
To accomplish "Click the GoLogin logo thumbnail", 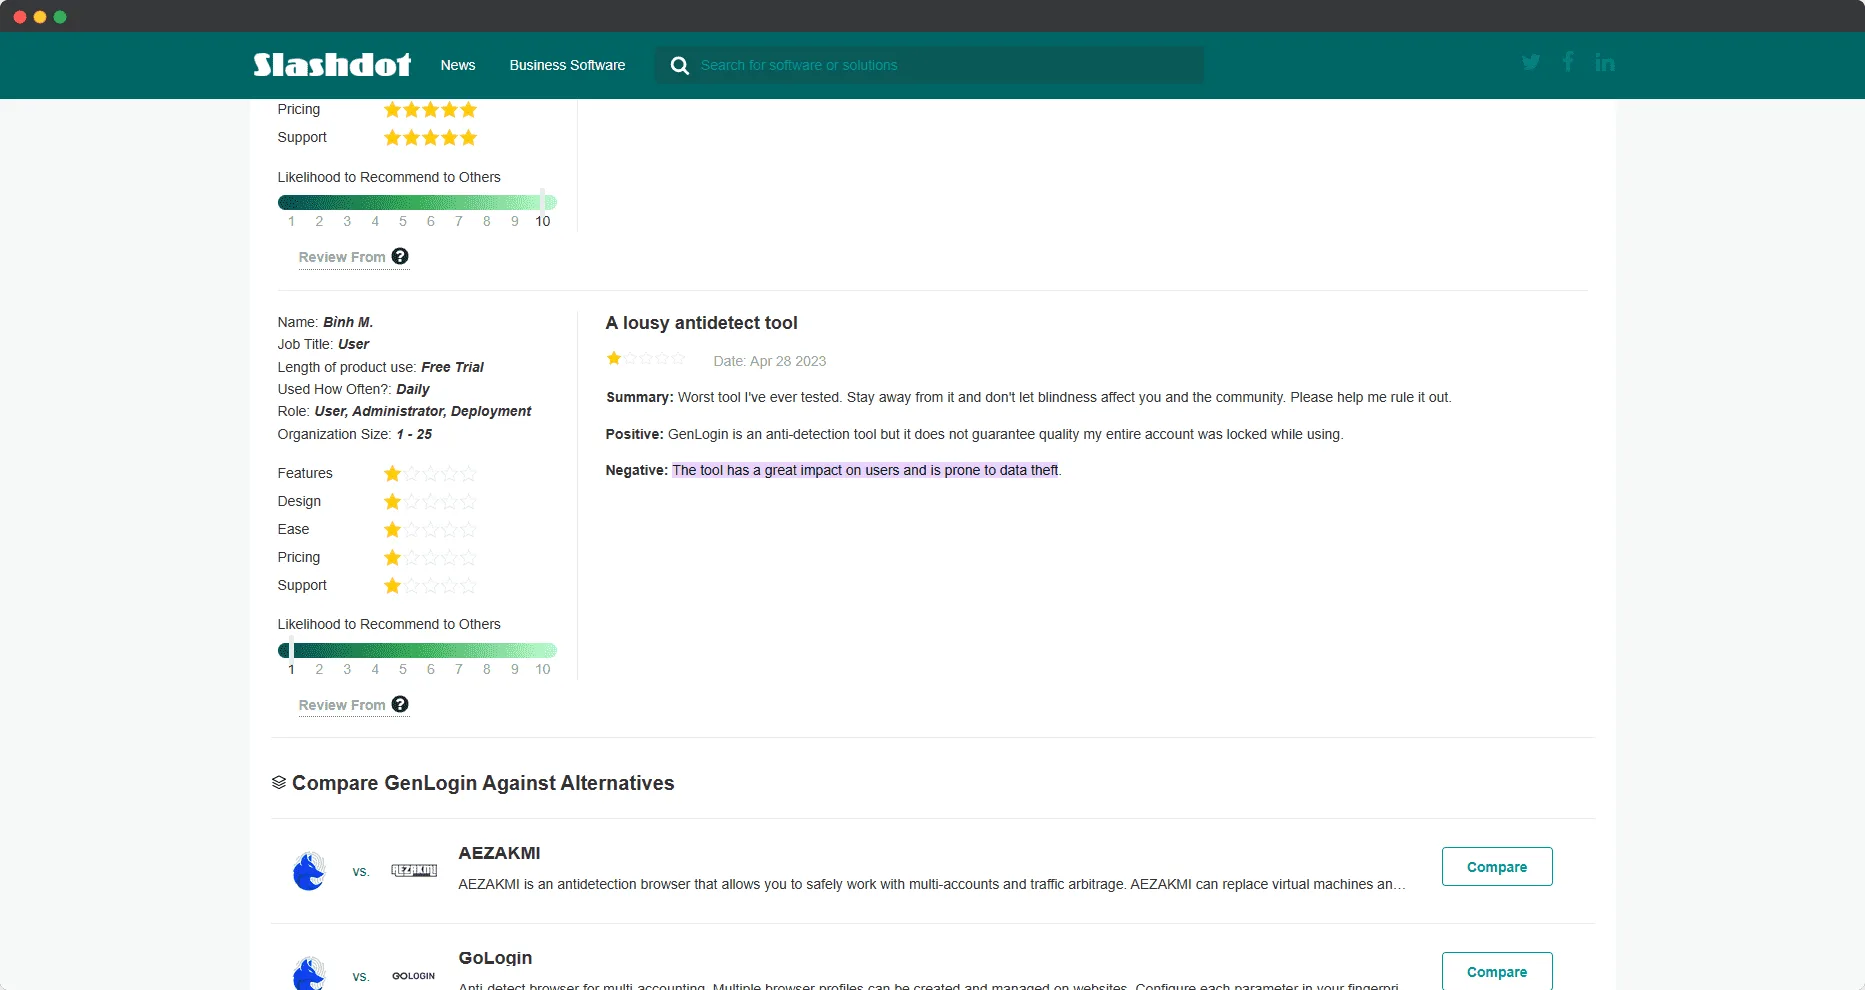I will pyautogui.click(x=414, y=976).
